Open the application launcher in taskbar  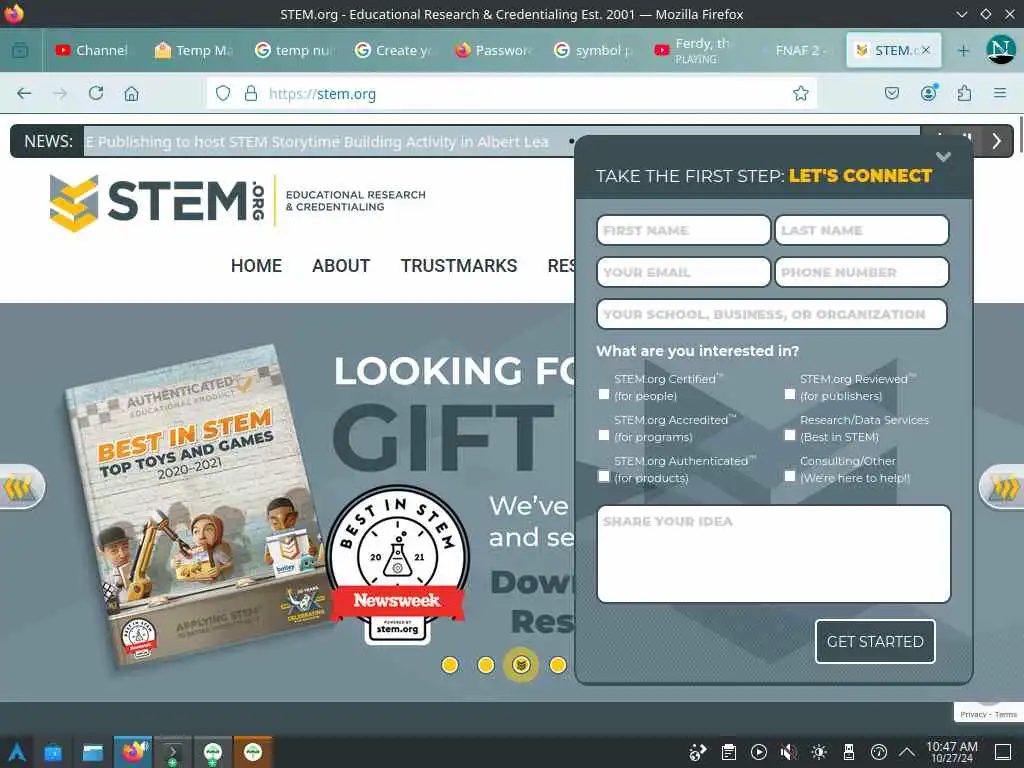tap(16, 752)
